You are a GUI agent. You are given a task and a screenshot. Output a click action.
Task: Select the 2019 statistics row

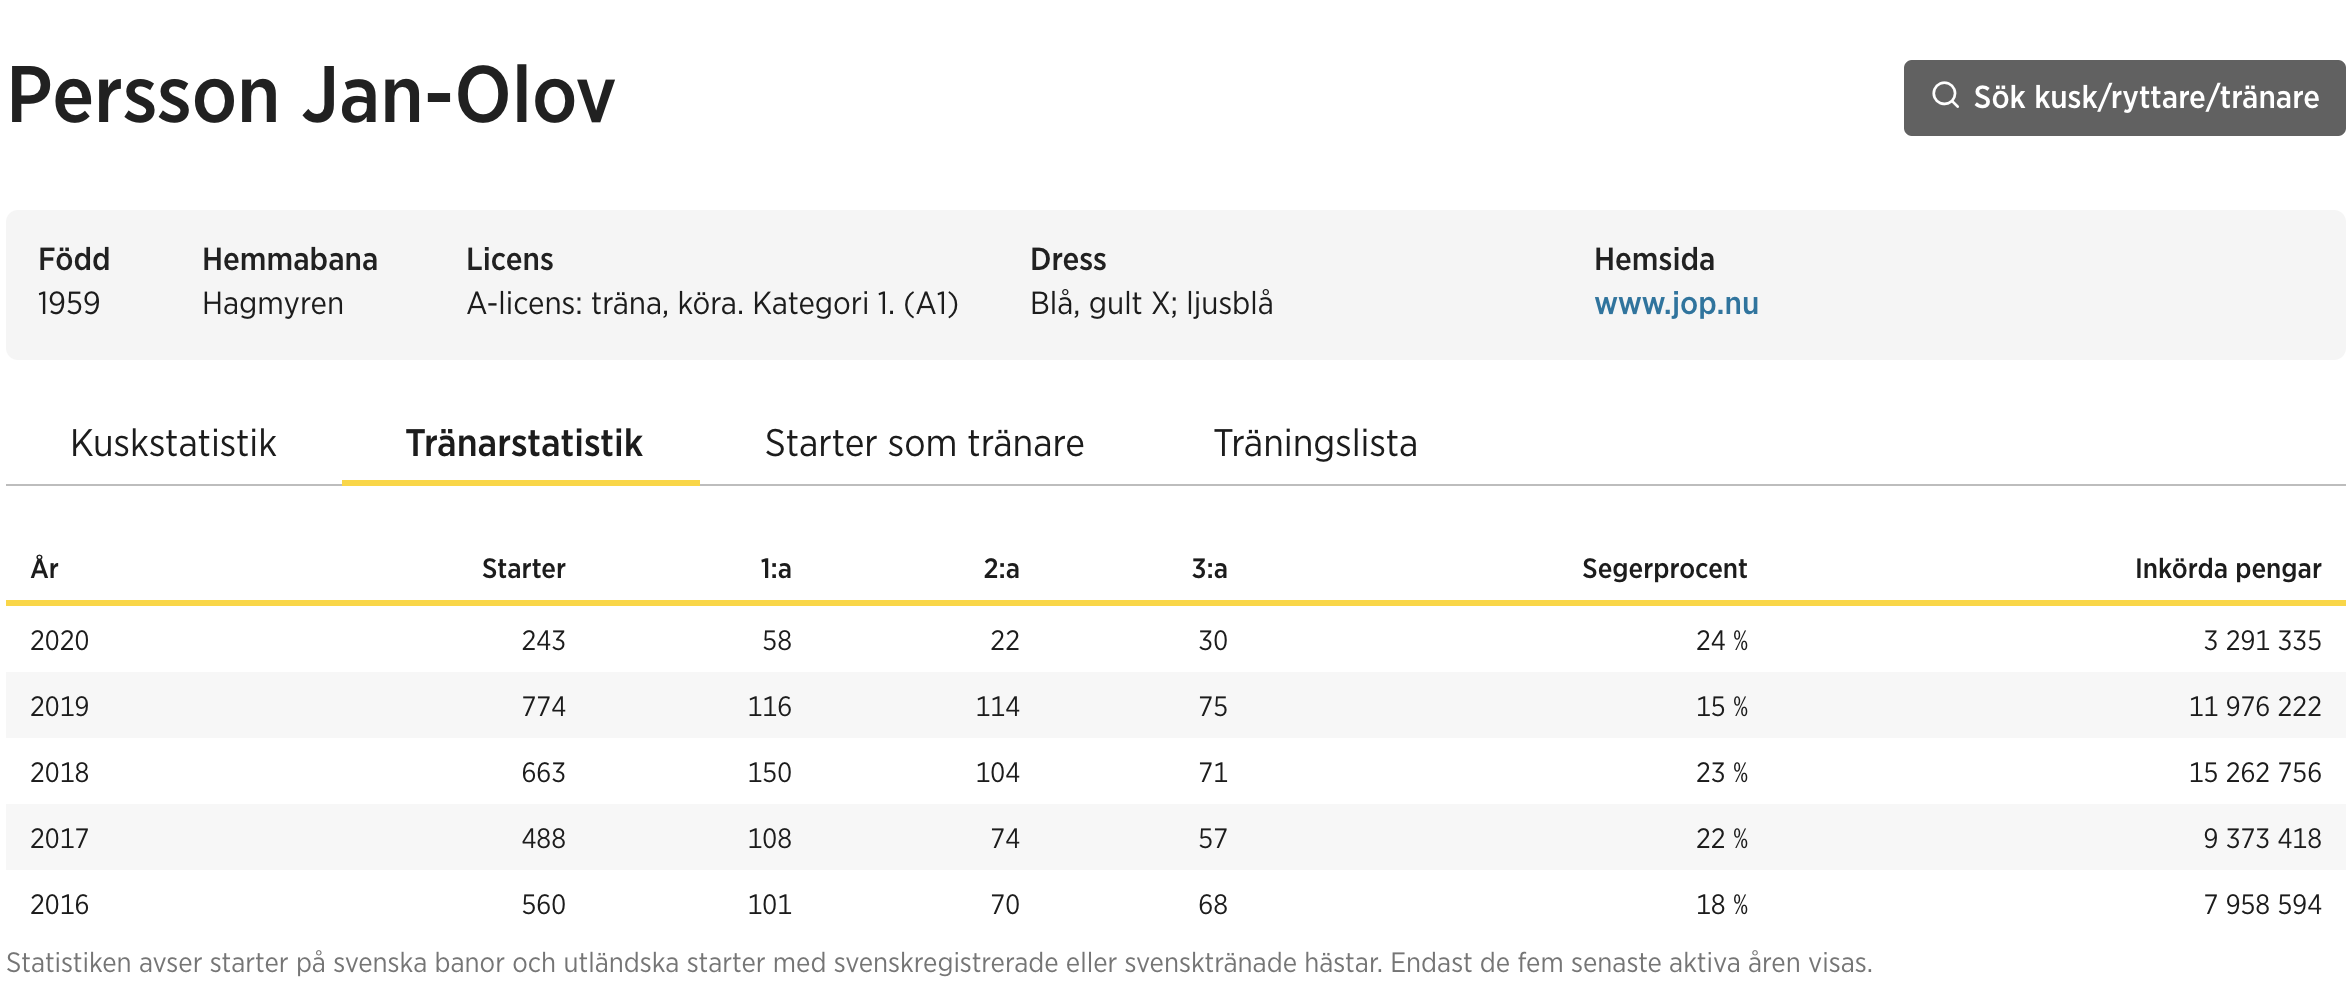click(1176, 706)
